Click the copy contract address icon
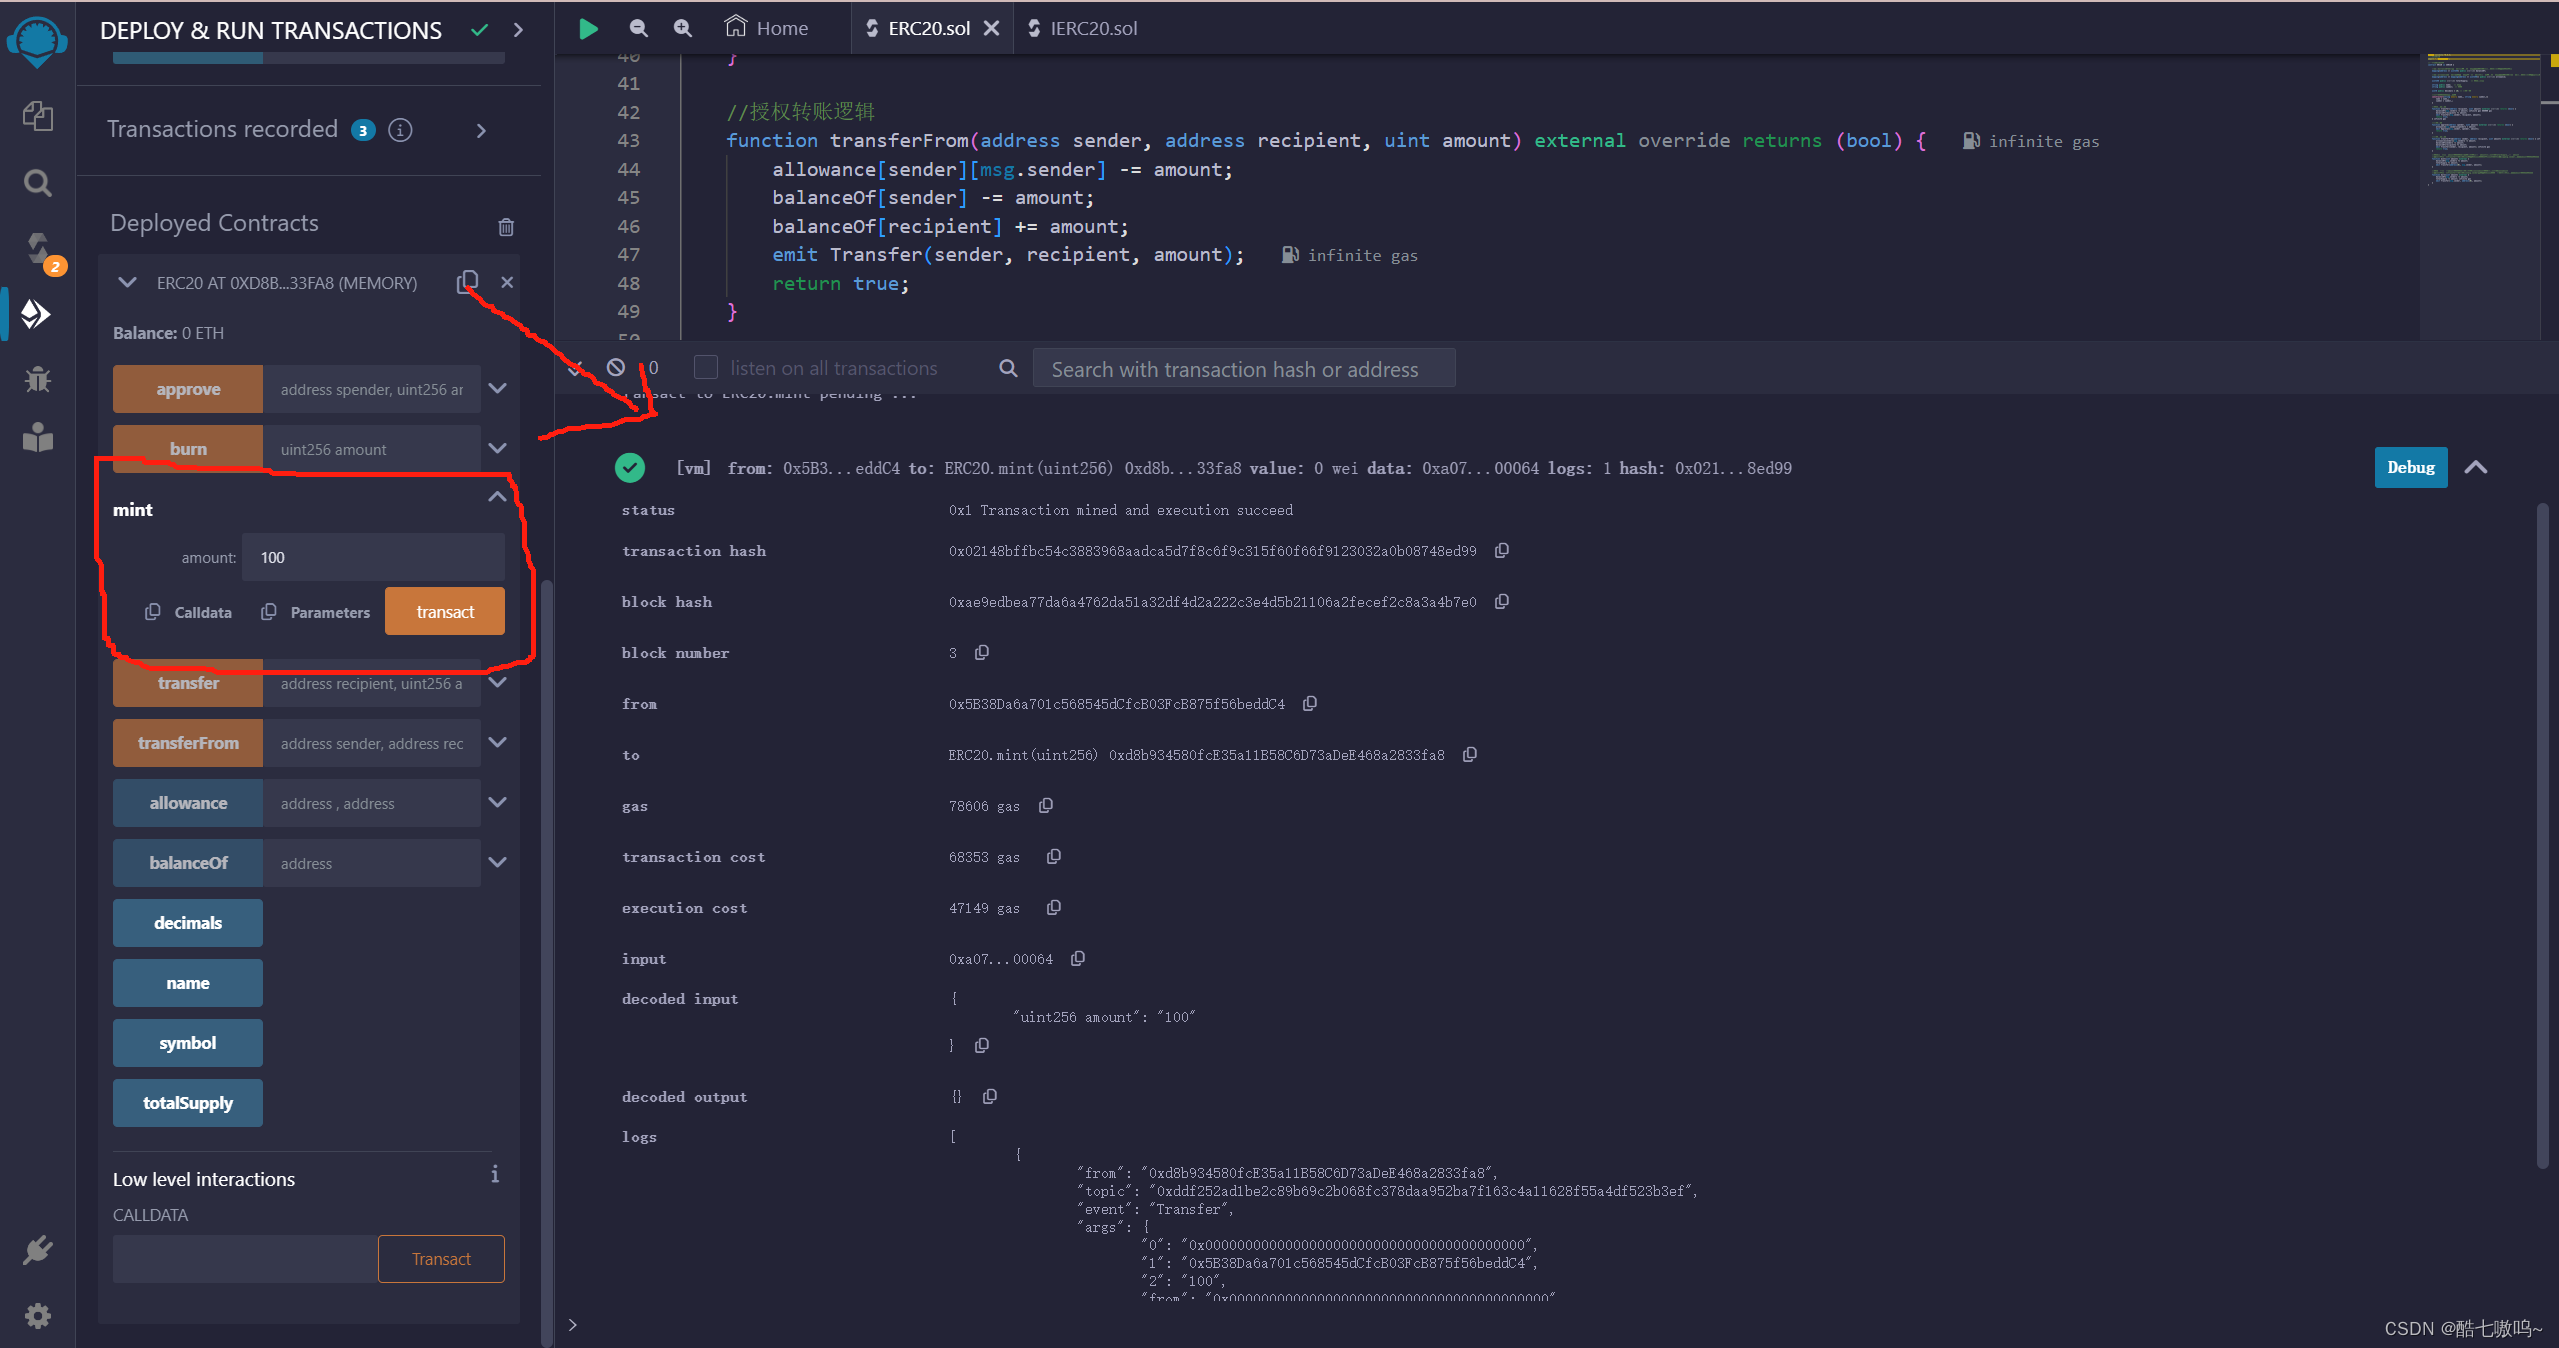 (469, 281)
